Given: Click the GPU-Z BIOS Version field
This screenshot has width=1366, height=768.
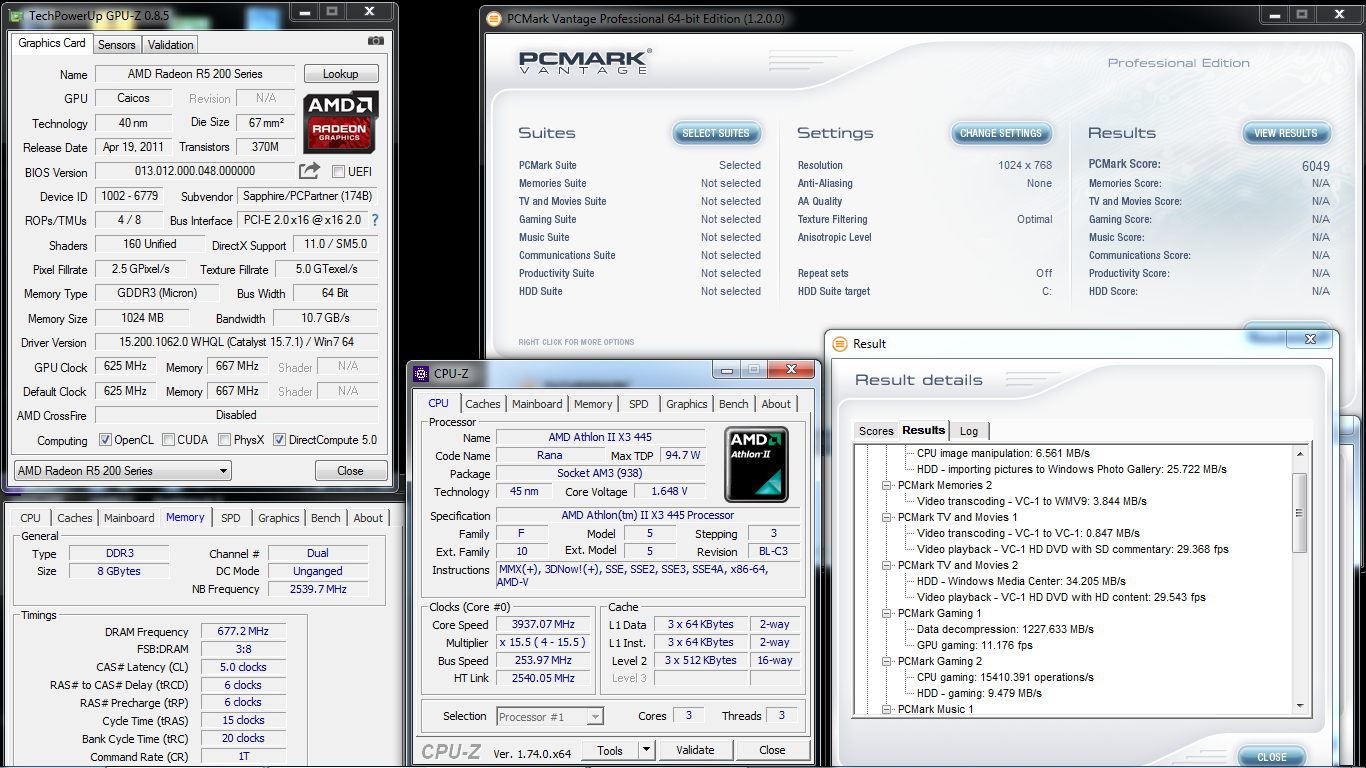Looking at the screenshot, I should (195, 171).
